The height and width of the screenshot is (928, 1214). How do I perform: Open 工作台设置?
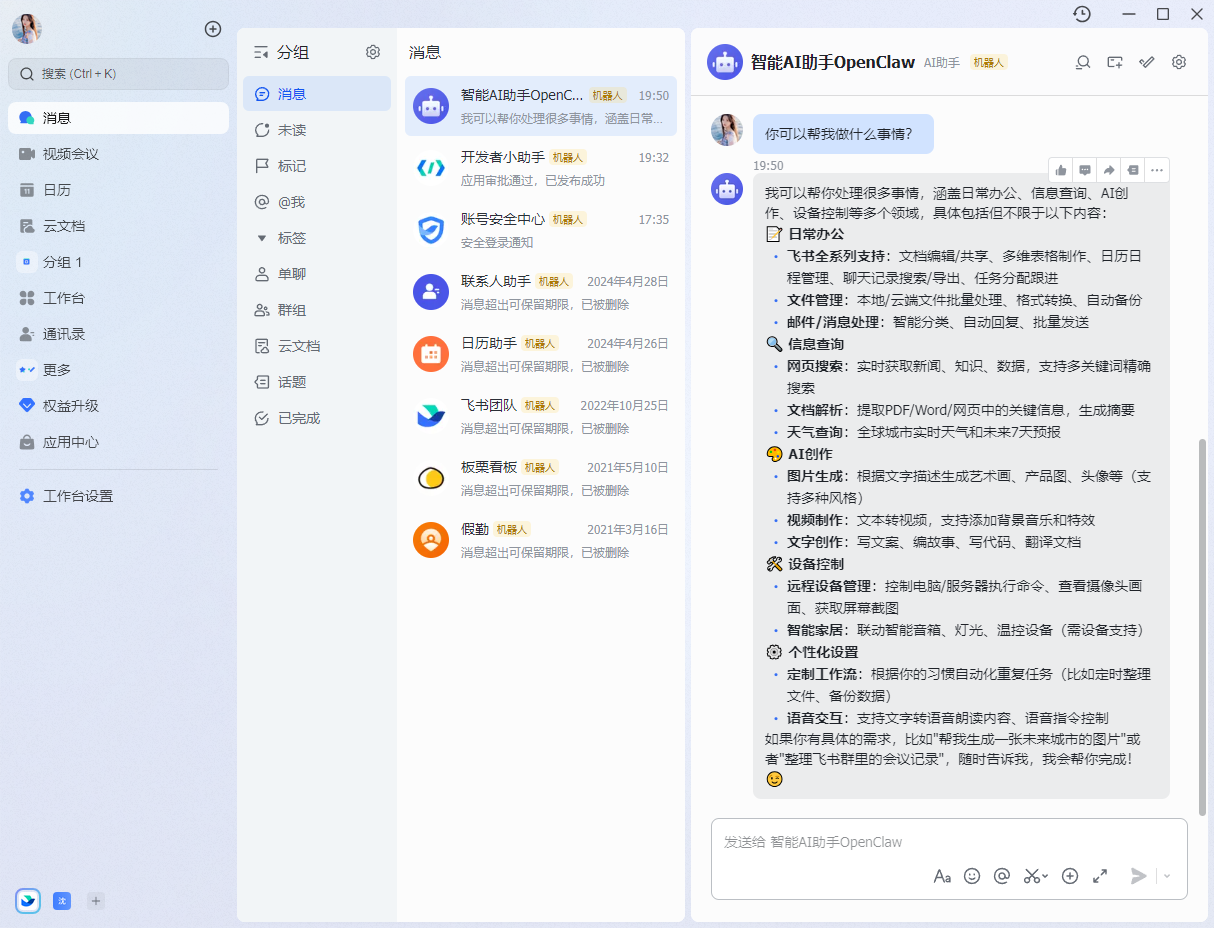coord(118,496)
